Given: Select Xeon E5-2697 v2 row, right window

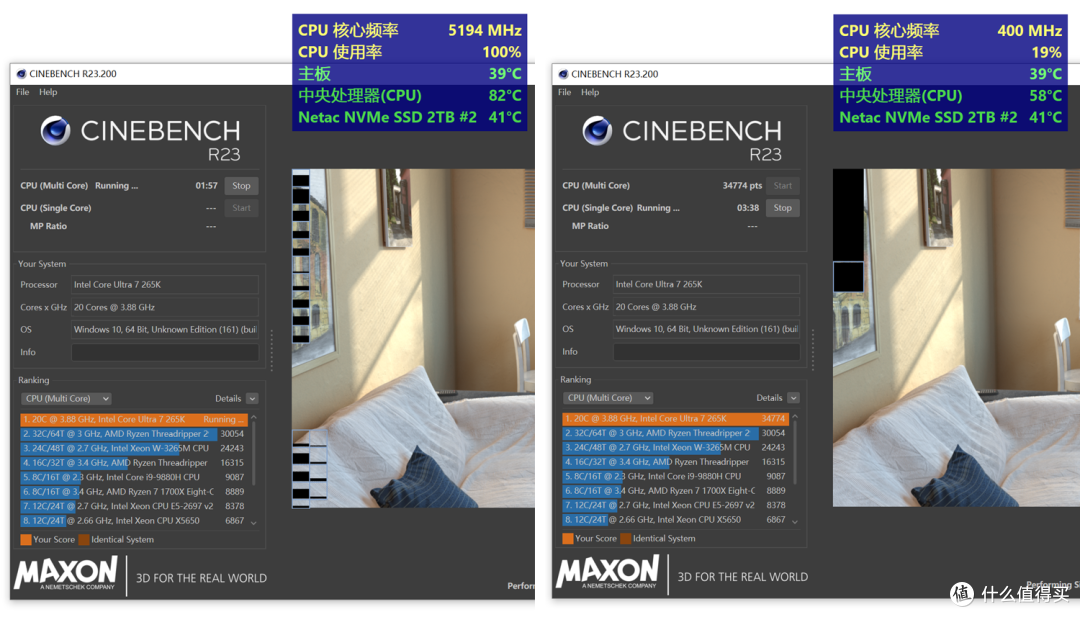Looking at the screenshot, I should point(676,505).
